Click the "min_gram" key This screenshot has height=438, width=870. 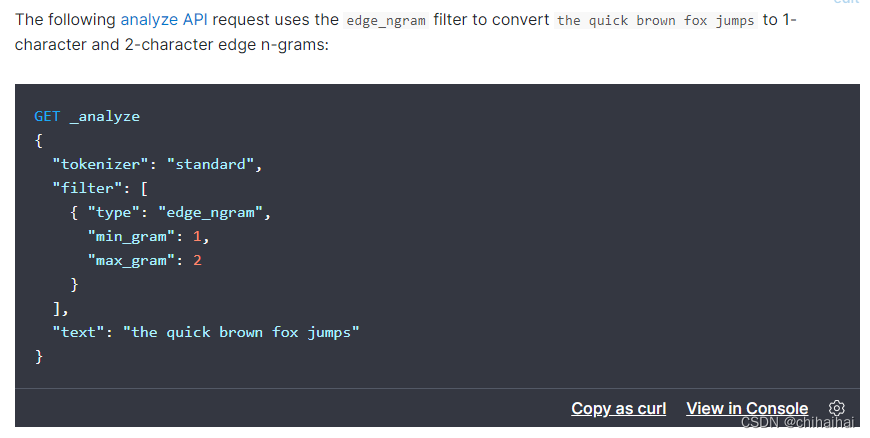(131, 236)
